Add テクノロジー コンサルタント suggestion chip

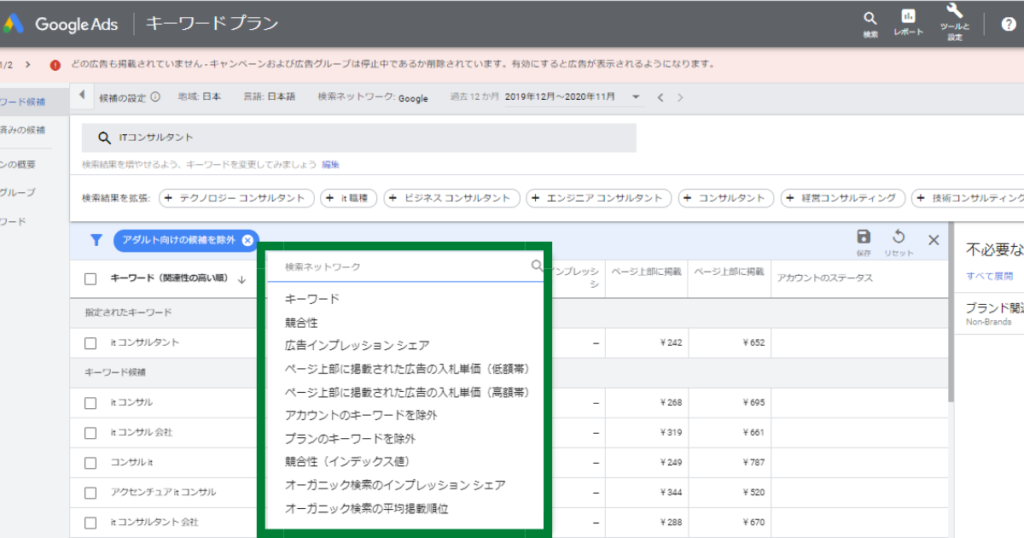pos(236,198)
